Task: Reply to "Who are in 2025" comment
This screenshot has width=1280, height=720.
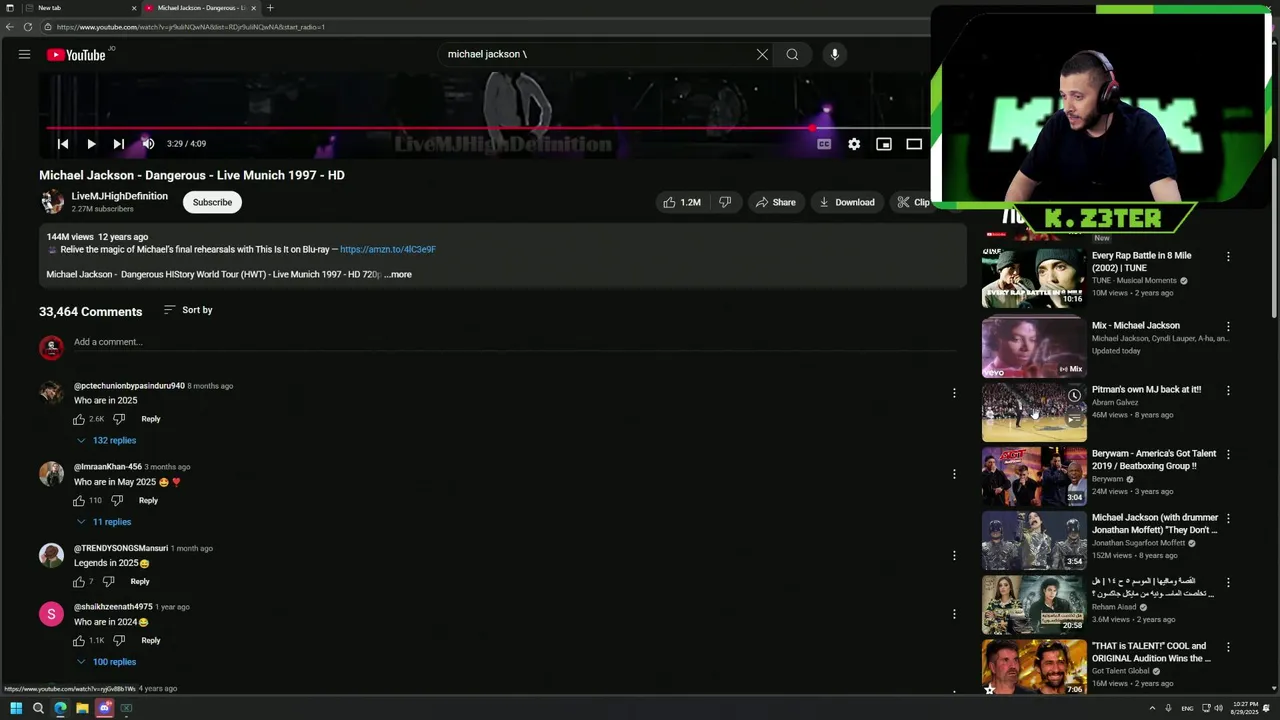Action: pos(150,419)
